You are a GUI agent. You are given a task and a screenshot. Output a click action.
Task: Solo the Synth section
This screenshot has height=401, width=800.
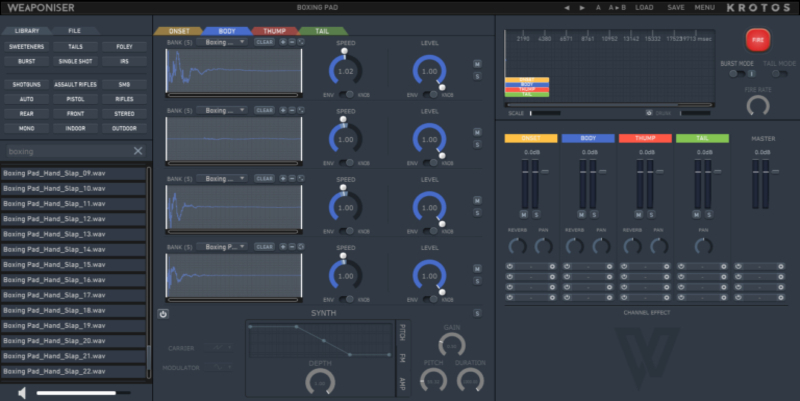pyautogui.click(x=477, y=313)
